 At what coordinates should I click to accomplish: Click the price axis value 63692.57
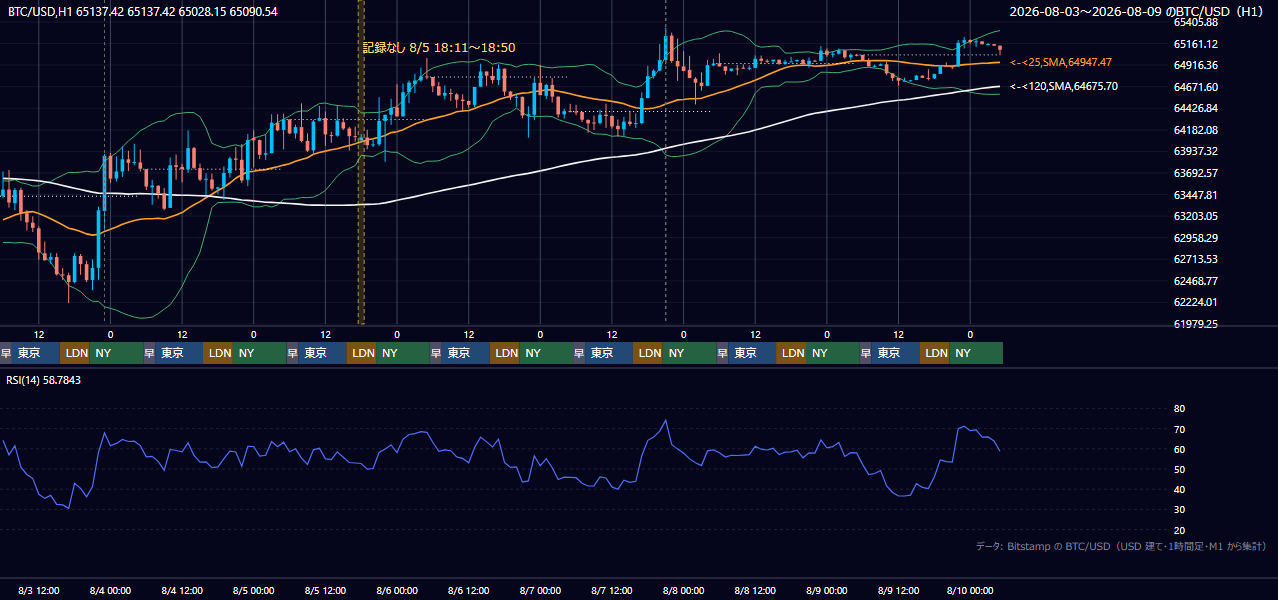tap(1195, 173)
